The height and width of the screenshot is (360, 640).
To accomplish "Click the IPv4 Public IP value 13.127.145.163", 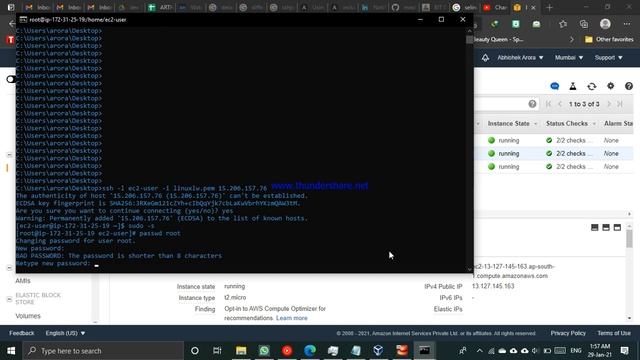I will pyautogui.click(x=493, y=286).
